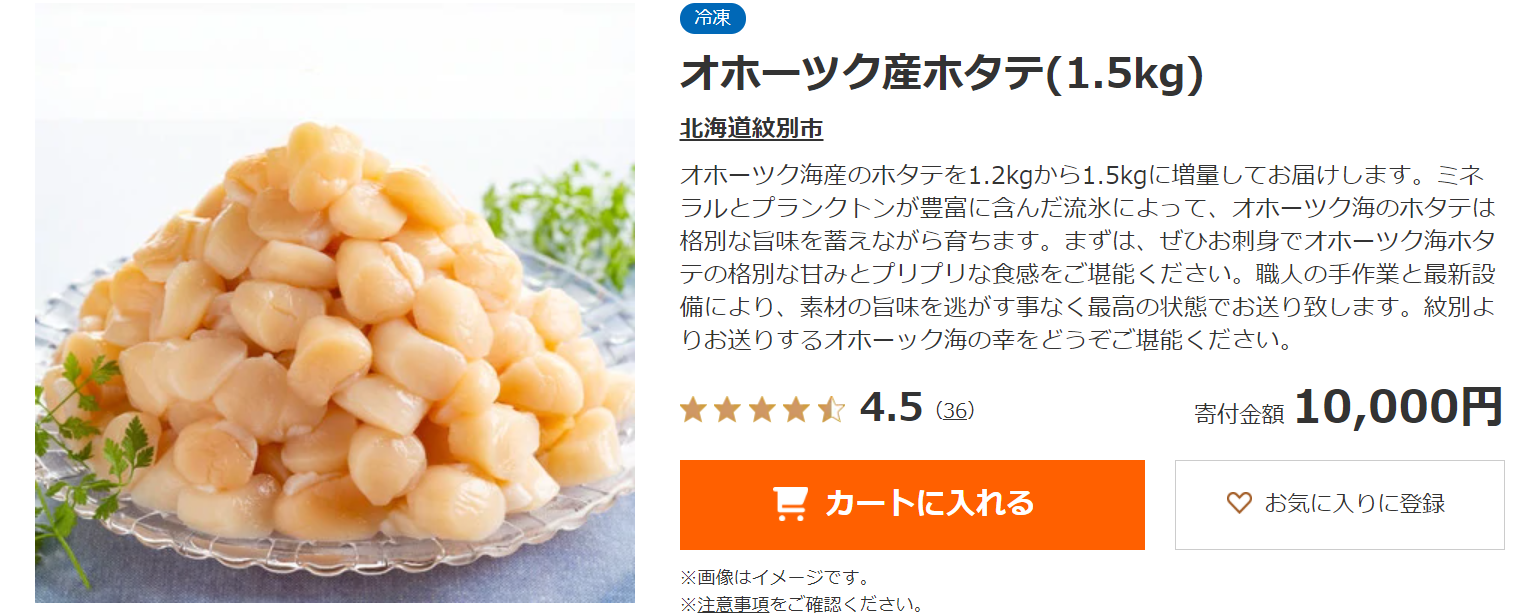Add item with カートに入れる button
This screenshot has height=616, width=1533.
912,504
